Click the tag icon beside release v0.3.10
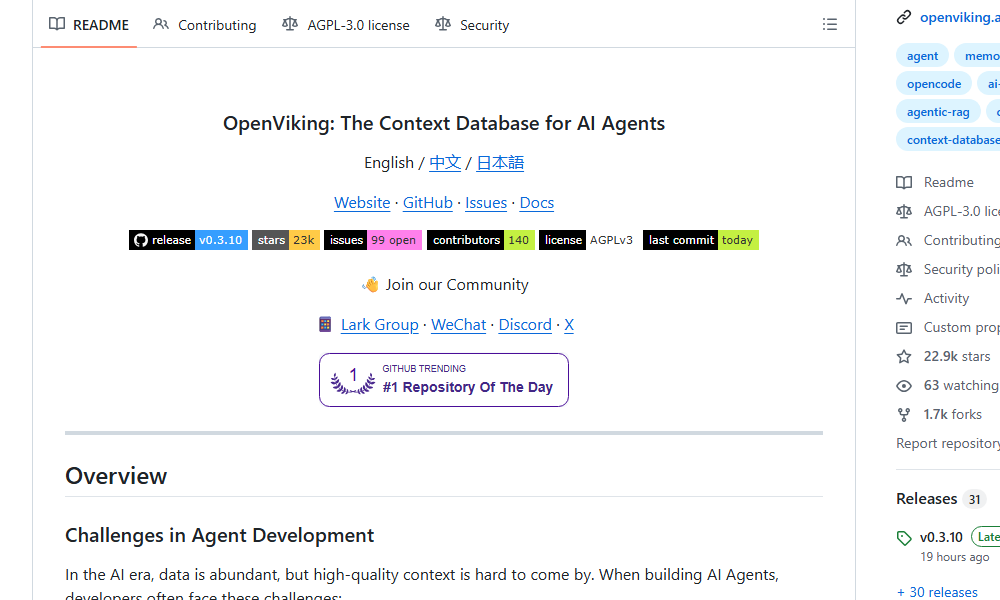The height and width of the screenshot is (600, 1000). (905, 537)
